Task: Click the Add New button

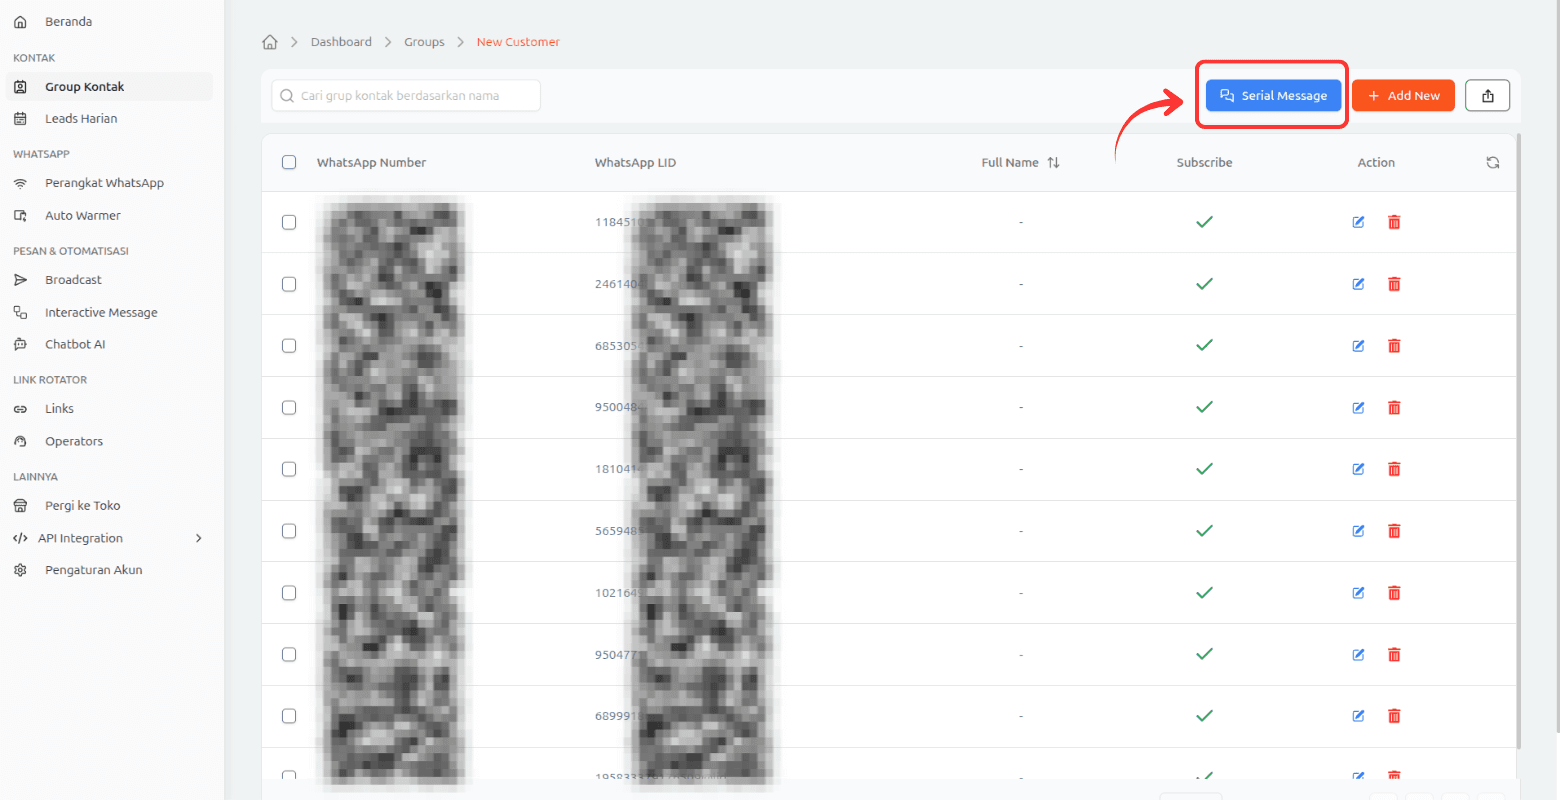Action: 1403,96
